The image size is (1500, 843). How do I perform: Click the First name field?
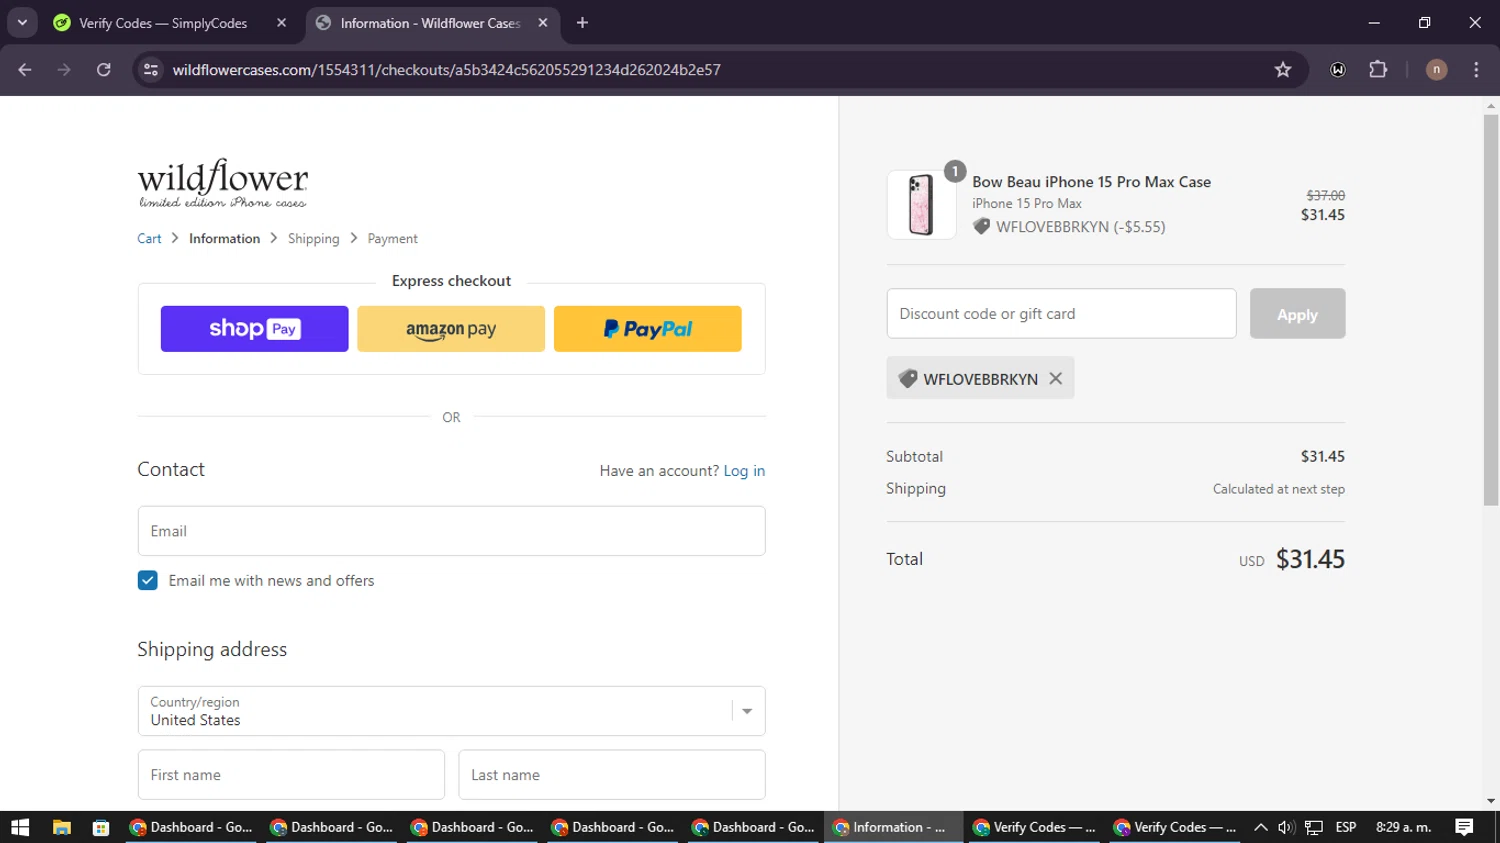point(291,775)
